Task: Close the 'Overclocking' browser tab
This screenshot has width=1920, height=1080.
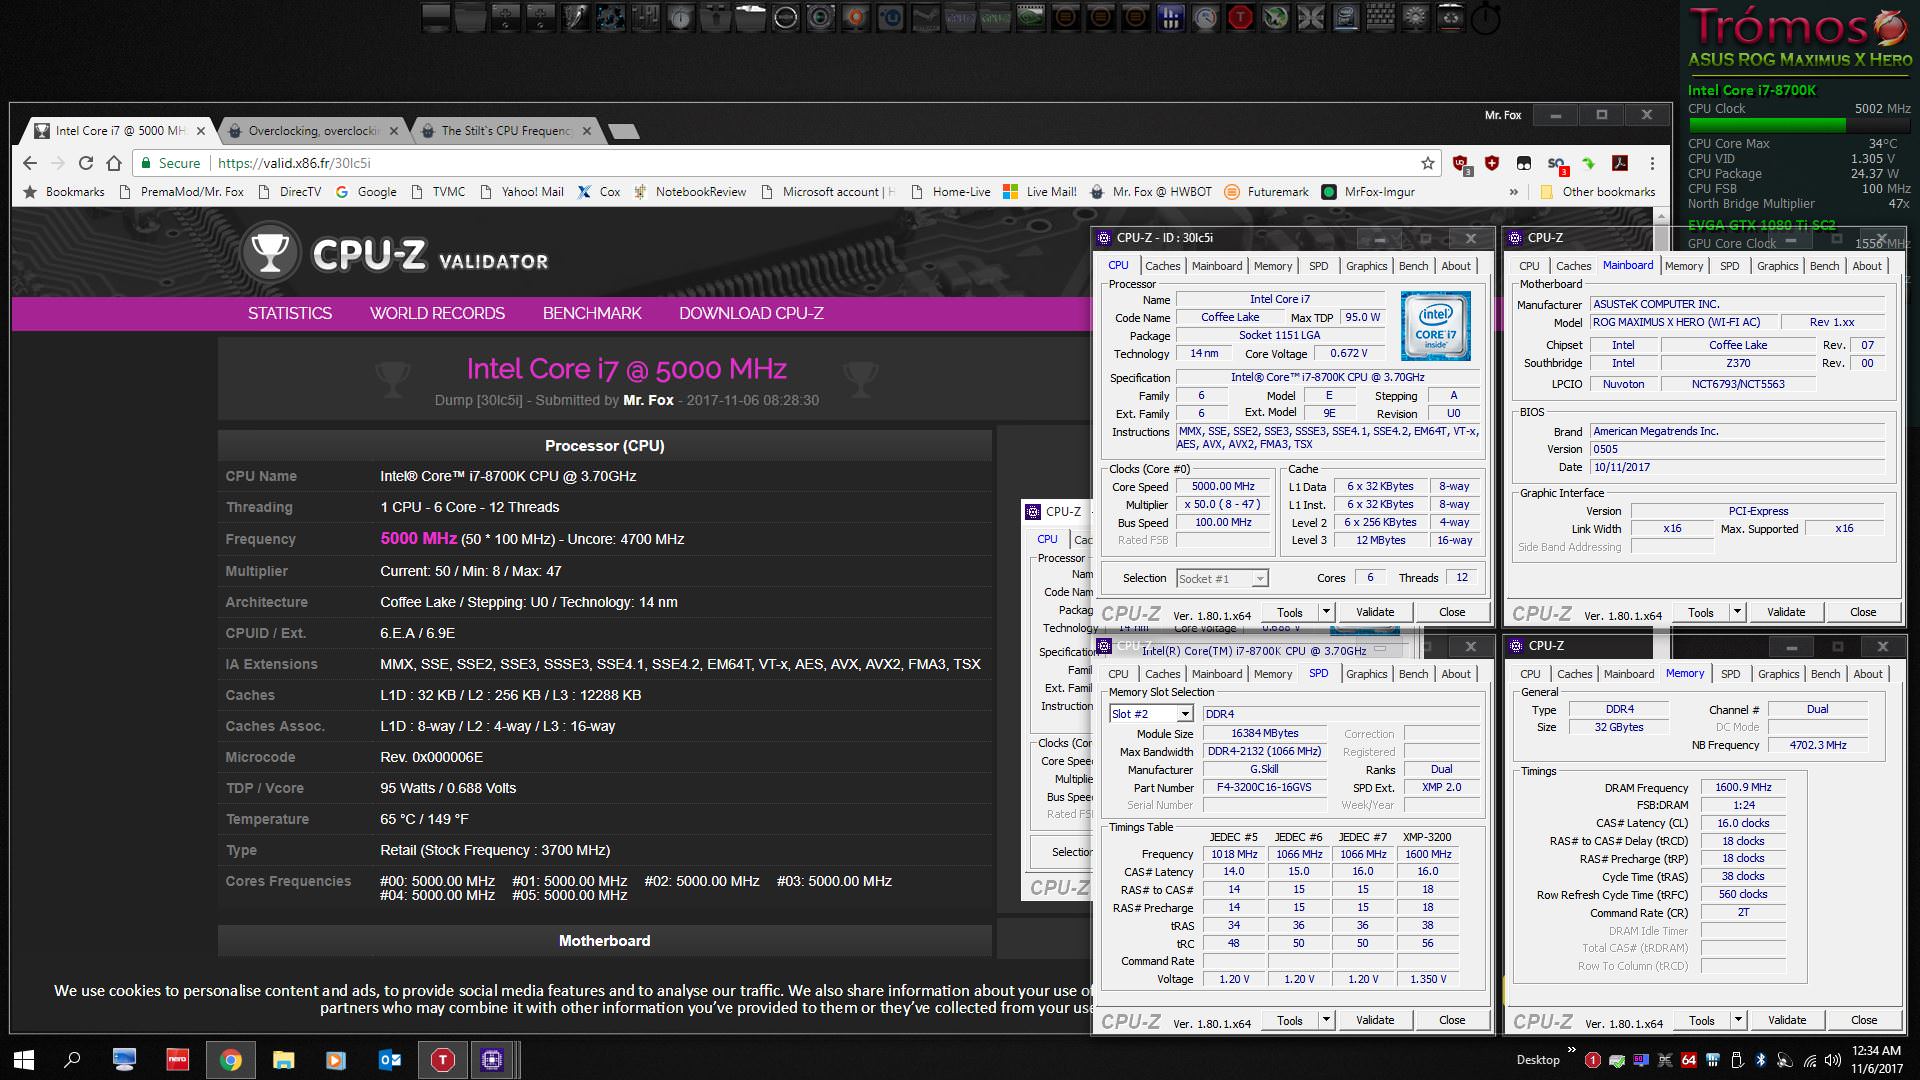Action: (394, 131)
